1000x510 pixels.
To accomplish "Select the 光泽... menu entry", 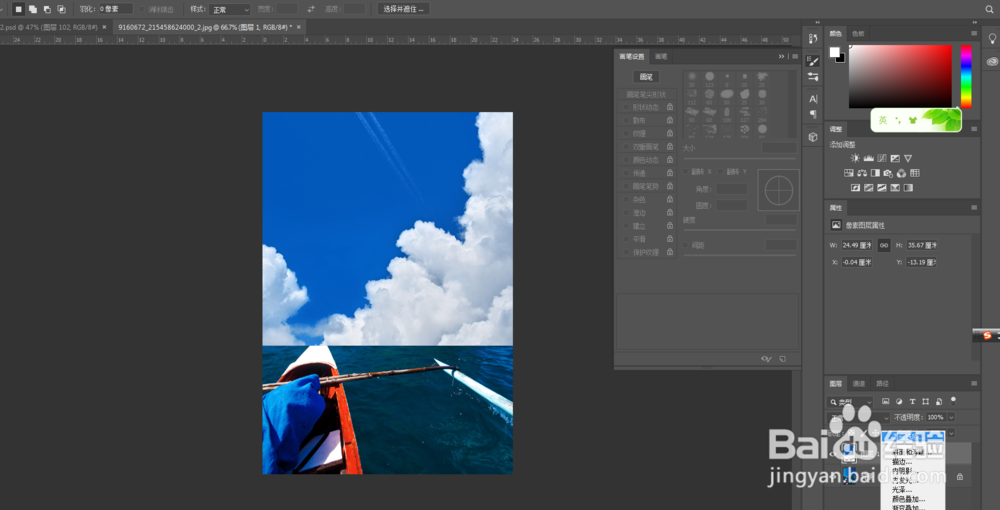I will click(903, 490).
